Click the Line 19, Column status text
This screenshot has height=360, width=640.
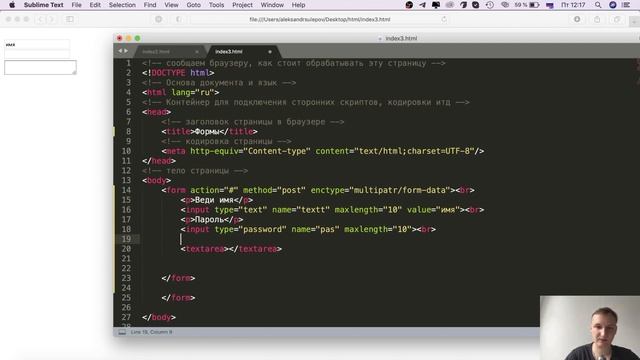tap(151, 332)
